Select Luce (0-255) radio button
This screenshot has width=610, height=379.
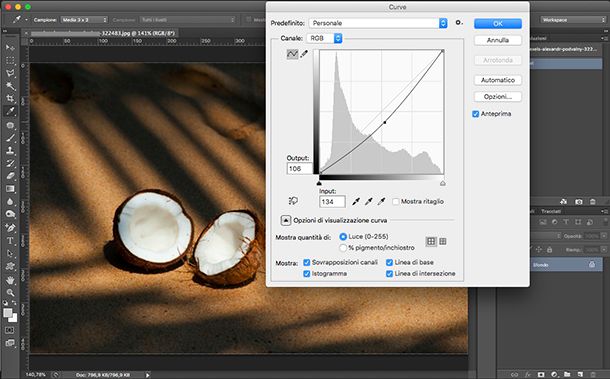pos(343,237)
